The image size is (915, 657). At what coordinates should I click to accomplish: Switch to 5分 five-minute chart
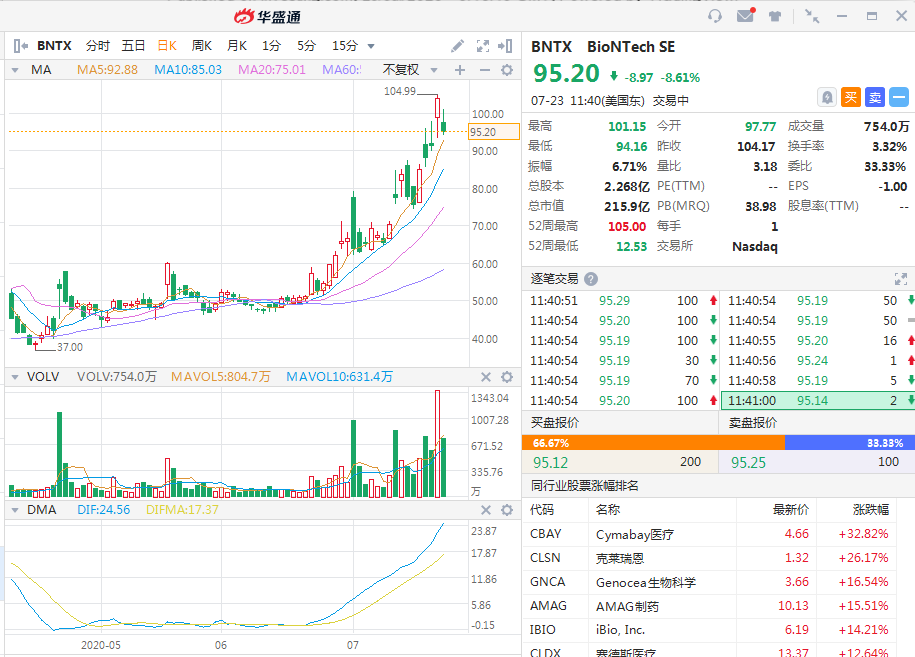tap(306, 46)
